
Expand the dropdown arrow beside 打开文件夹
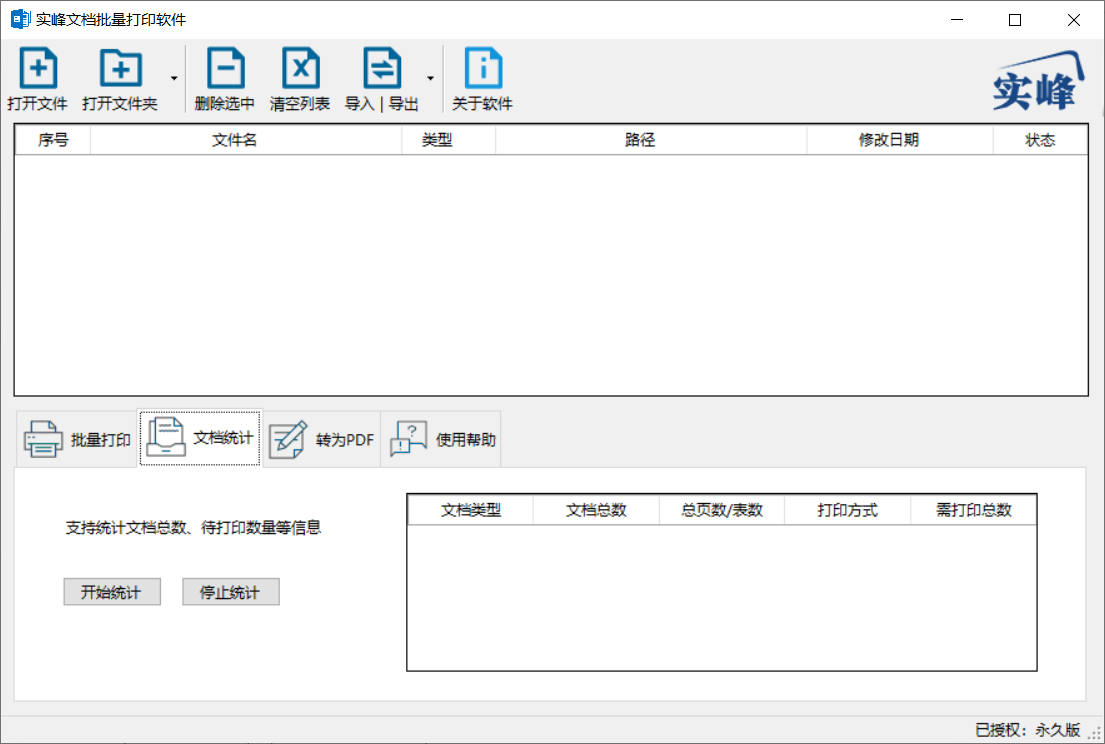click(x=172, y=80)
